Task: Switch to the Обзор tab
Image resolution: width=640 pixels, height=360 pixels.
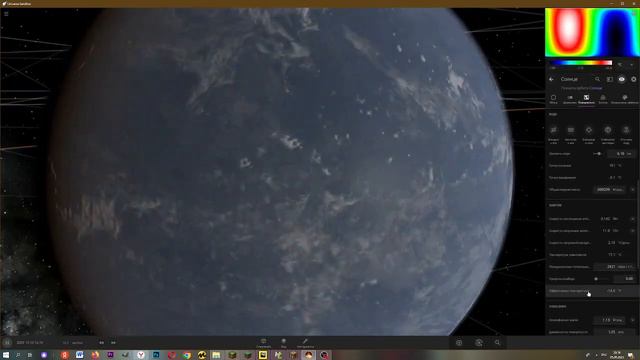Action: pyautogui.click(x=553, y=99)
